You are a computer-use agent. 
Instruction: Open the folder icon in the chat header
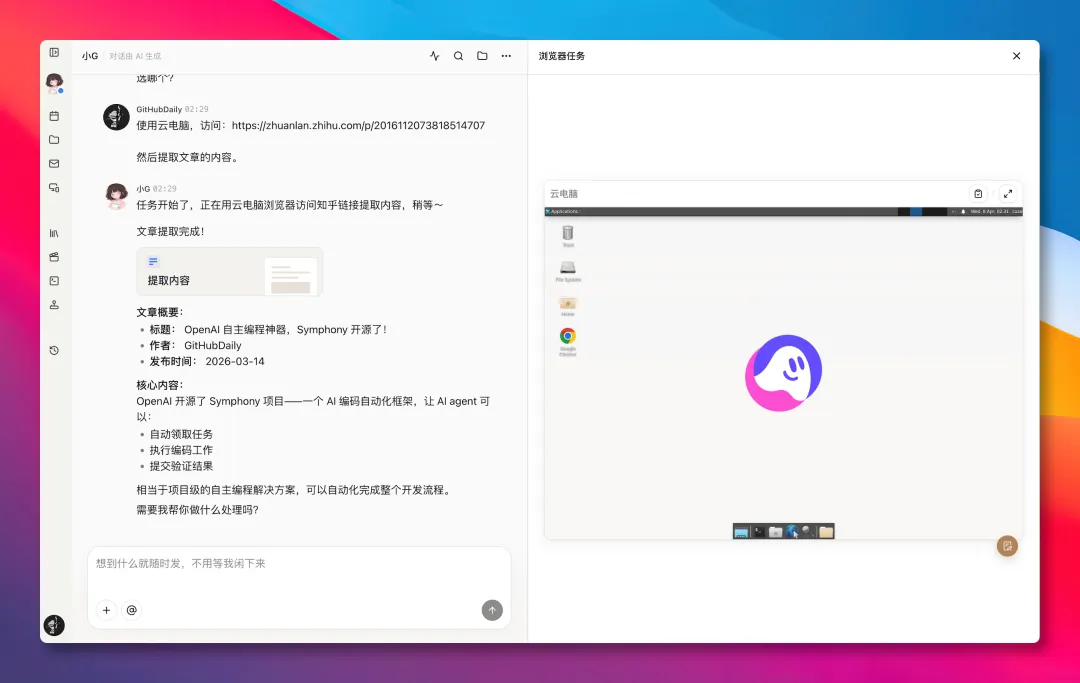(x=482, y=56)
